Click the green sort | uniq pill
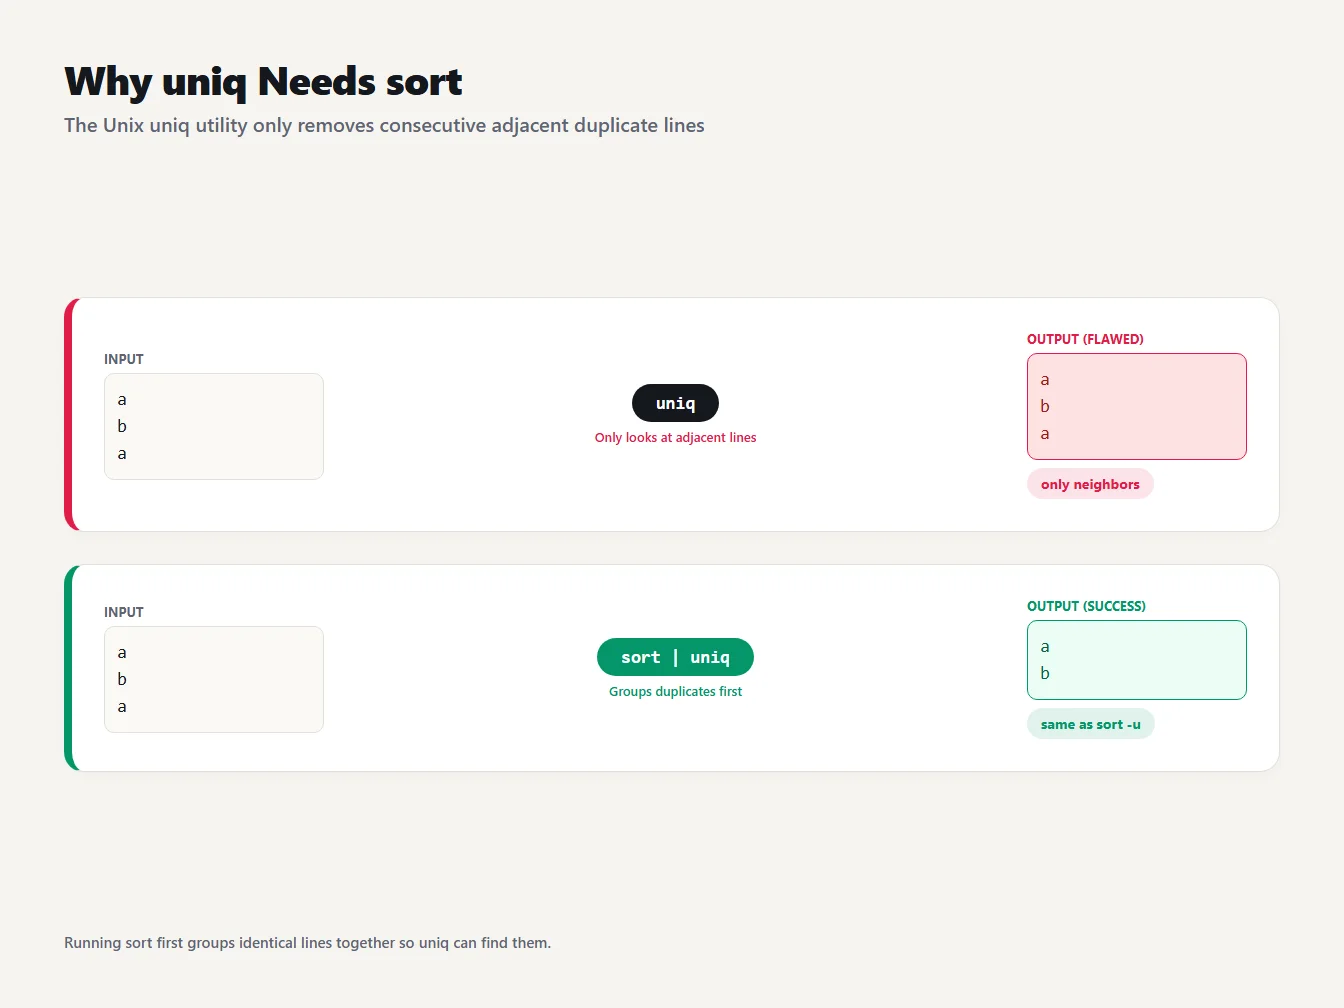The width and height of the screenshot is (1344, 1008). point(675,657)
